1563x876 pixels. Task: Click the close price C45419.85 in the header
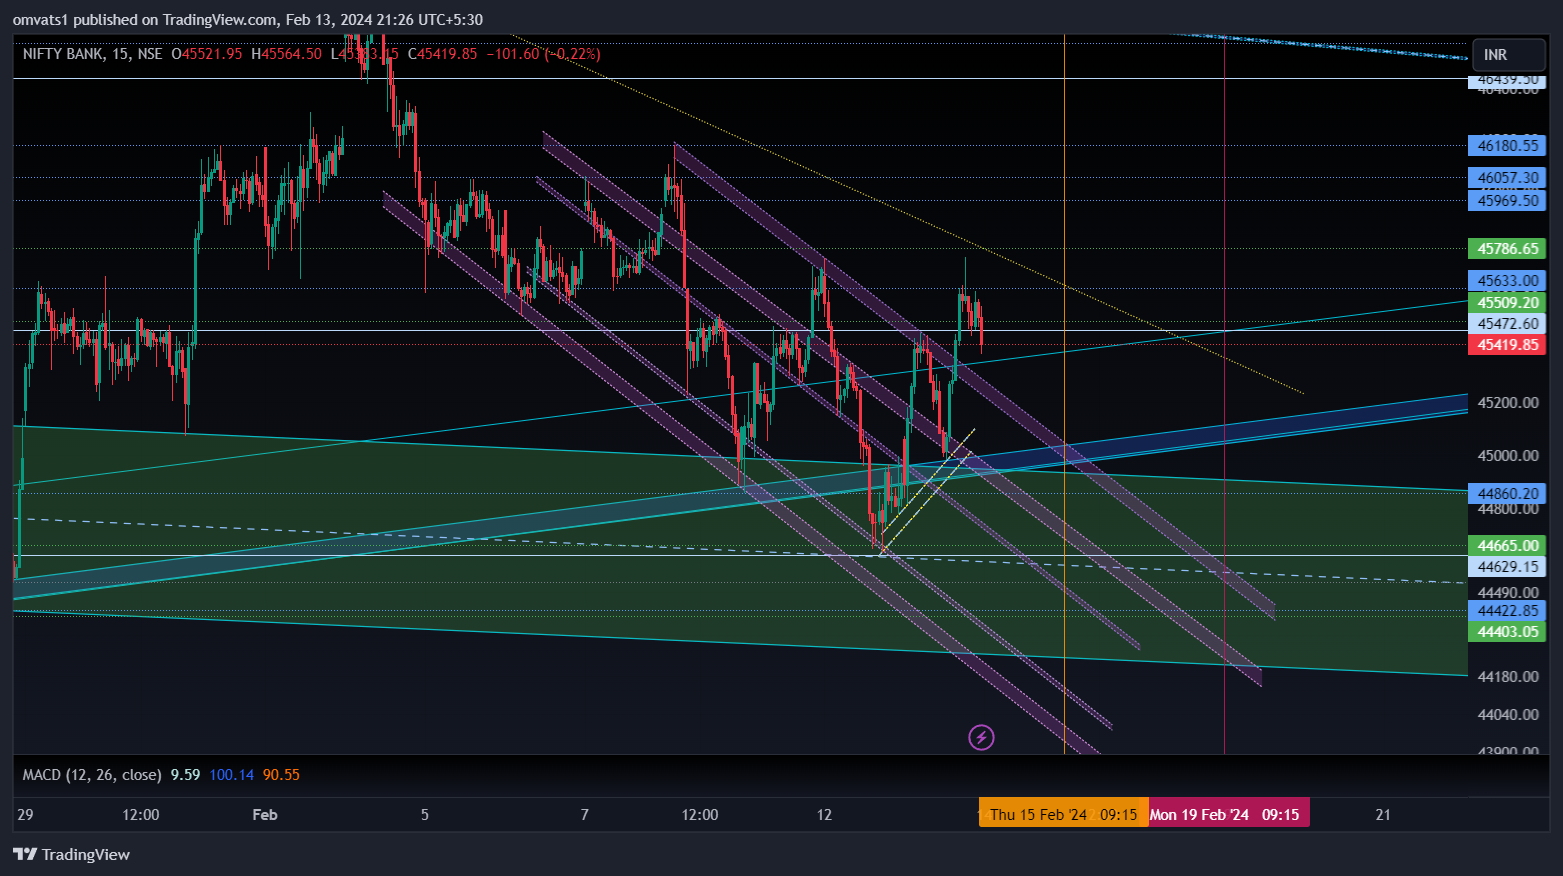pyautogui.click(x=442, y=54)
